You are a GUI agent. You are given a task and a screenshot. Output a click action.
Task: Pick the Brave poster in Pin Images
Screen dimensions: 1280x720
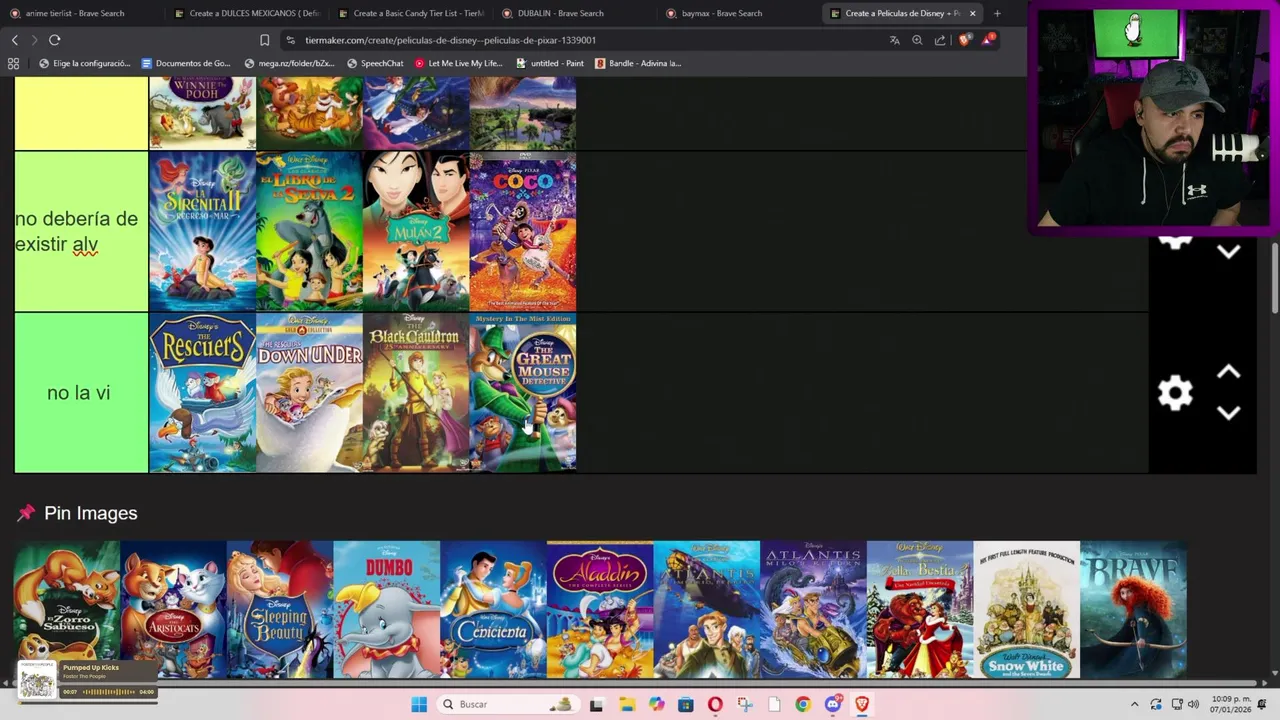tap(1133, 610)
